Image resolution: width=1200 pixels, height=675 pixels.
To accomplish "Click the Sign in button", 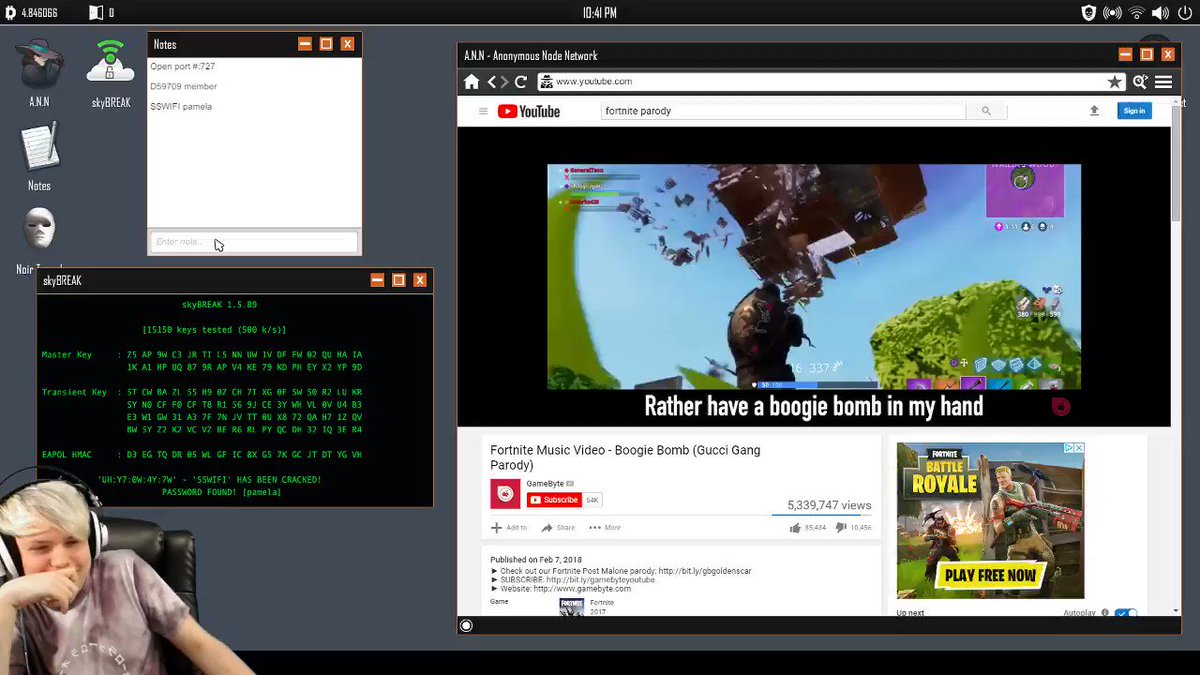I will [x=1134, y=111].
